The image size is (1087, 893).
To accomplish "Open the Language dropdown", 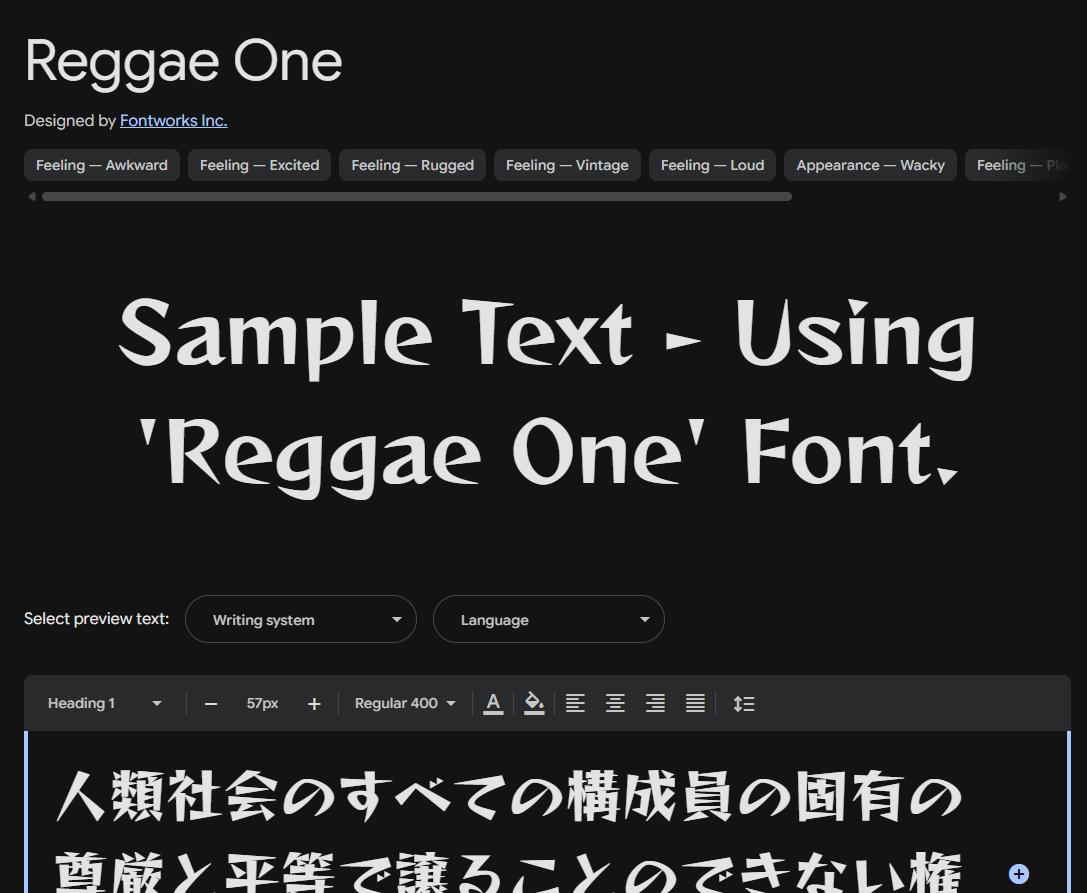I will click(x=548, y=619).
